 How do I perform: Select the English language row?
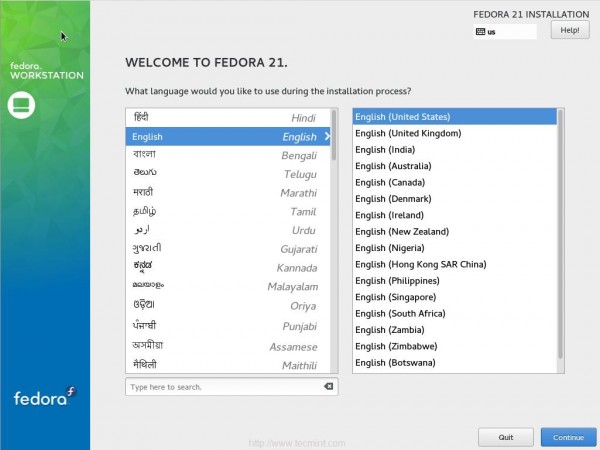tap(228, 136)
